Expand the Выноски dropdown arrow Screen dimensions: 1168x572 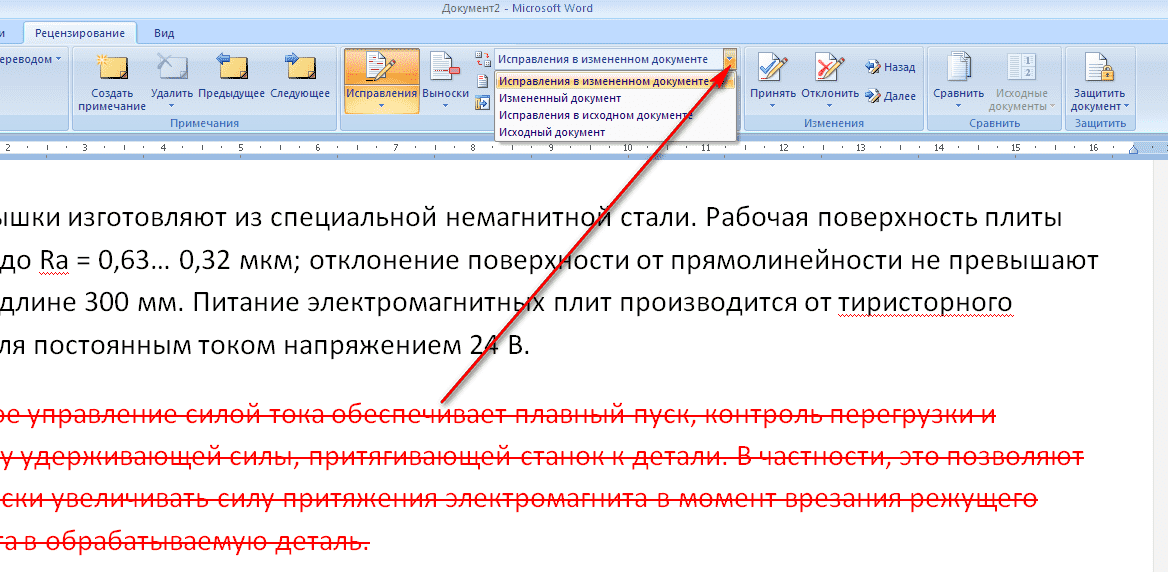445,105
